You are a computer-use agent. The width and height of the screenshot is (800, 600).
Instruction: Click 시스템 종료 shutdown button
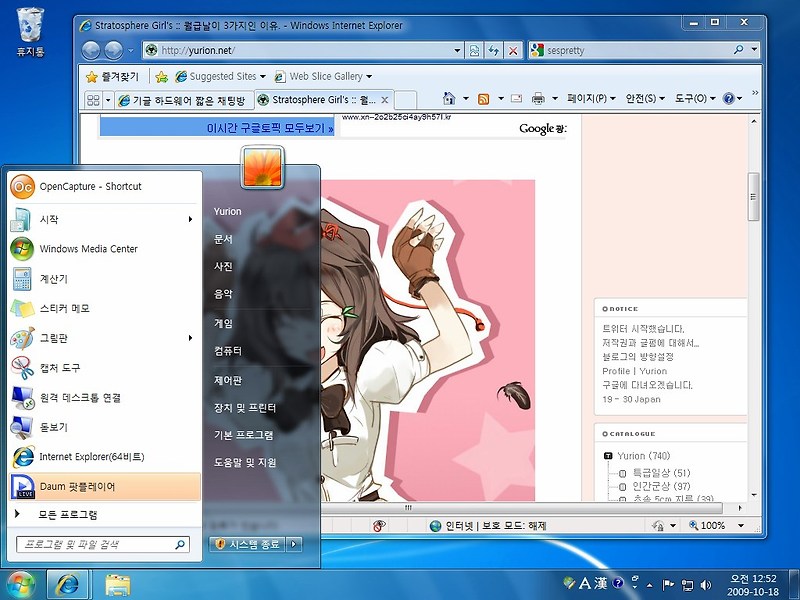click(x=247, y=544)
